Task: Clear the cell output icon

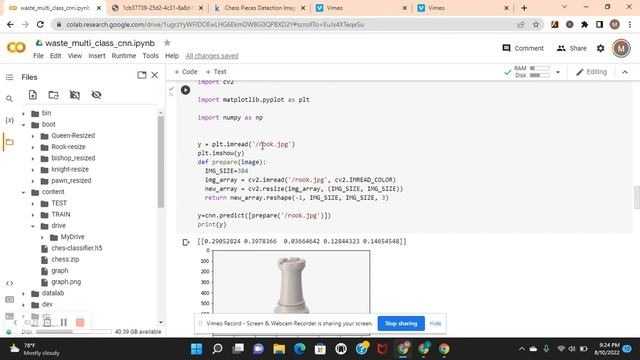Action: [x=186, y=242]
